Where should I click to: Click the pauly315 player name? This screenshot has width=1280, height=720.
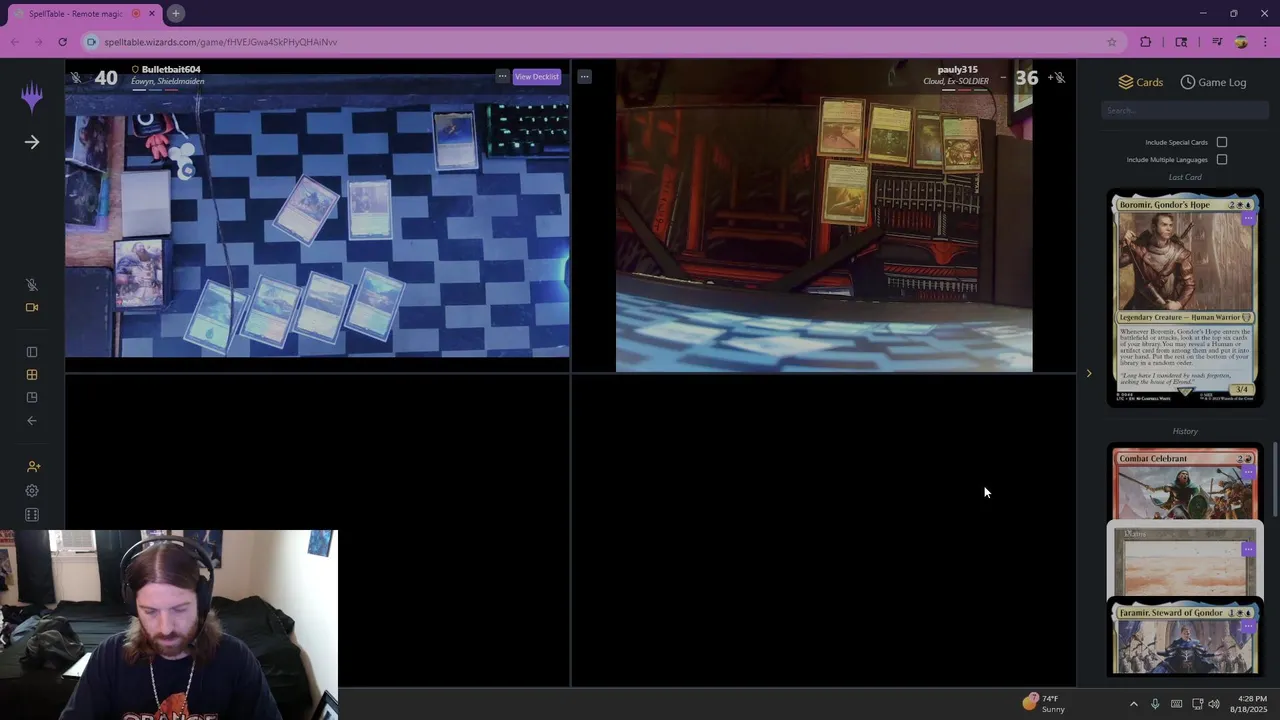coord(957,70)
